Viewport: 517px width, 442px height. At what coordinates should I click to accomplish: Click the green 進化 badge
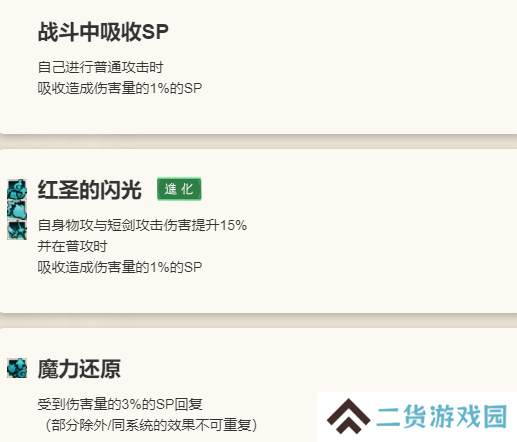tap(179, 189)
